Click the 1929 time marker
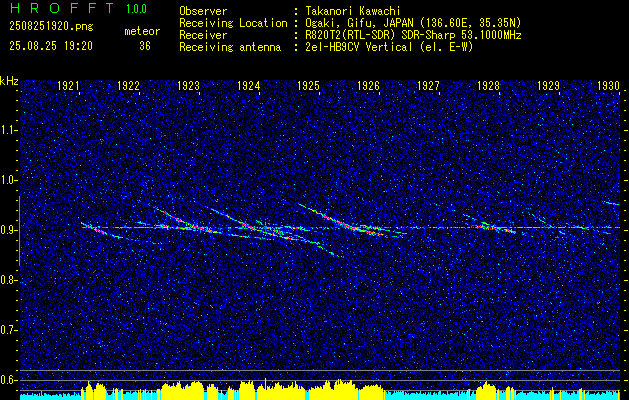 tap(548, 85)
